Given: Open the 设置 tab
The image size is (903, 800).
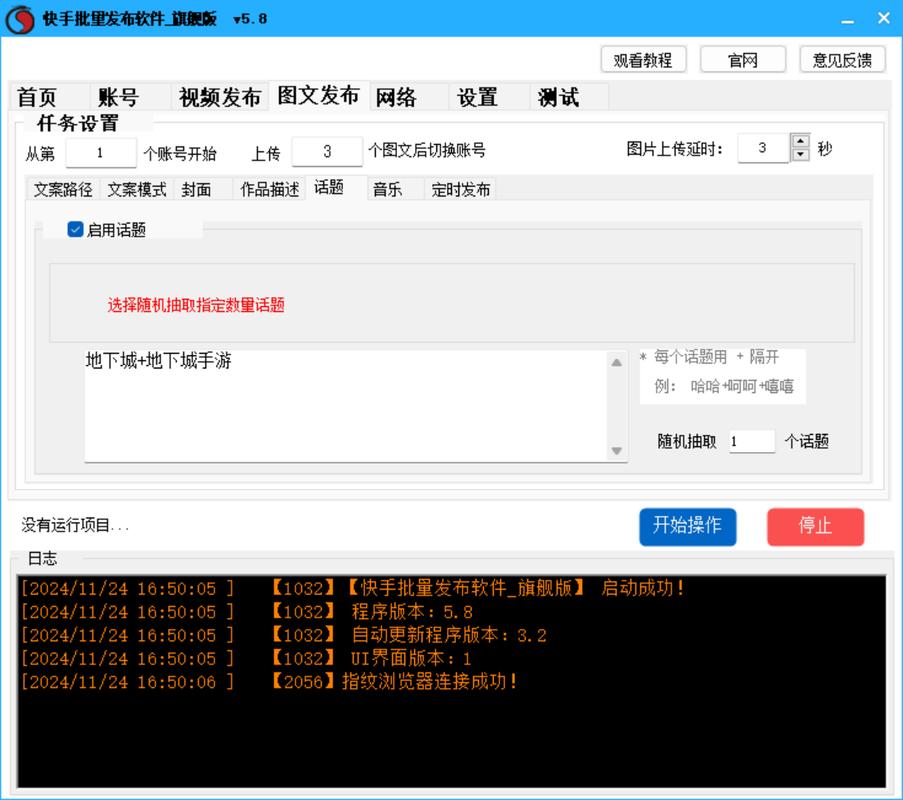Looking at the screenshot, I should click(x=490, y=97).
